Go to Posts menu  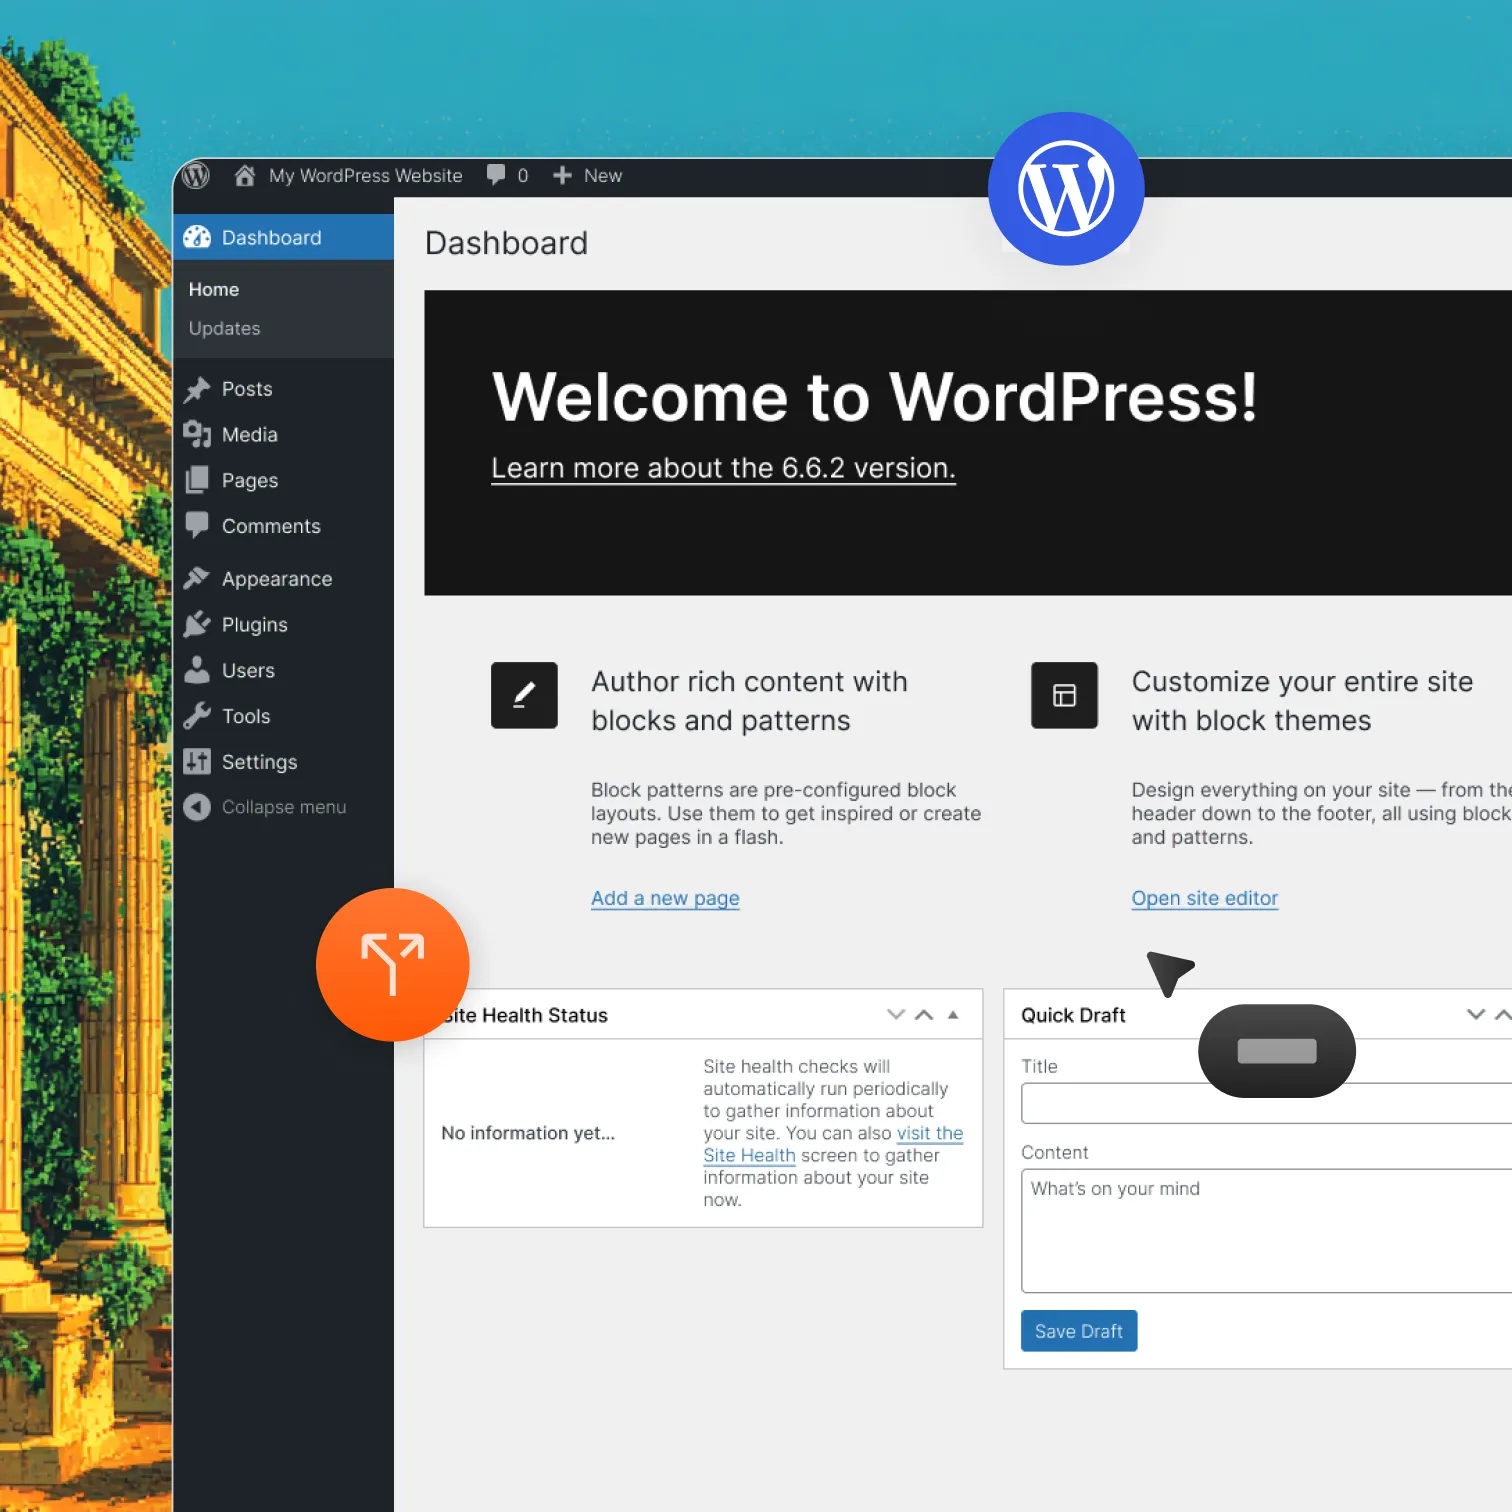click(x=247, y=389)
